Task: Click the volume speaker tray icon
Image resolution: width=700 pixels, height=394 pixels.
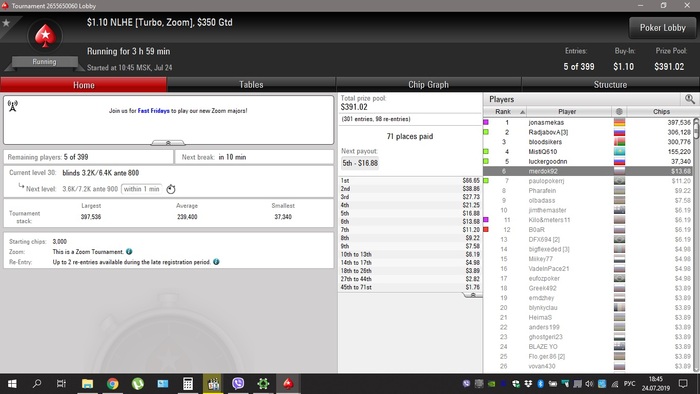Action: [x=589, y=384]
